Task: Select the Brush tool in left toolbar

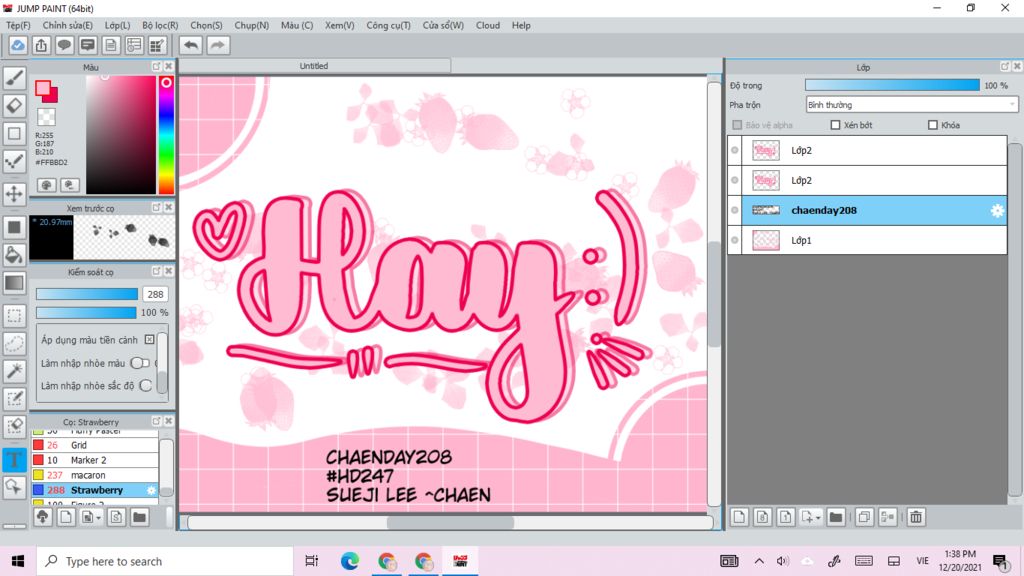Action: pos(14,78)
